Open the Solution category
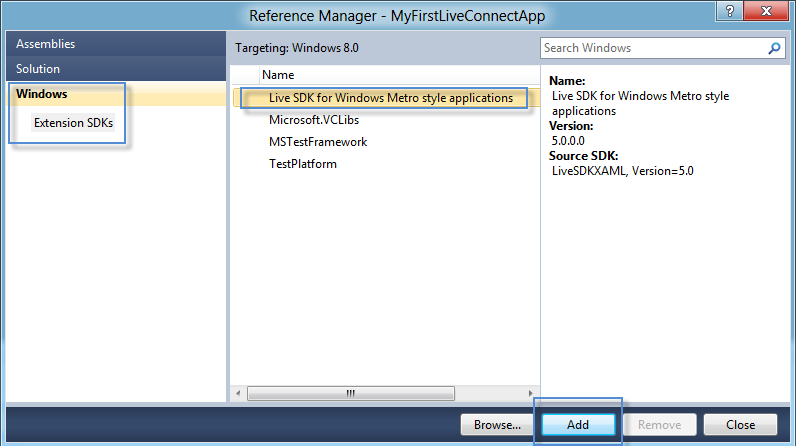This screenshot has width=796, height=446. [x=116, y=68]
